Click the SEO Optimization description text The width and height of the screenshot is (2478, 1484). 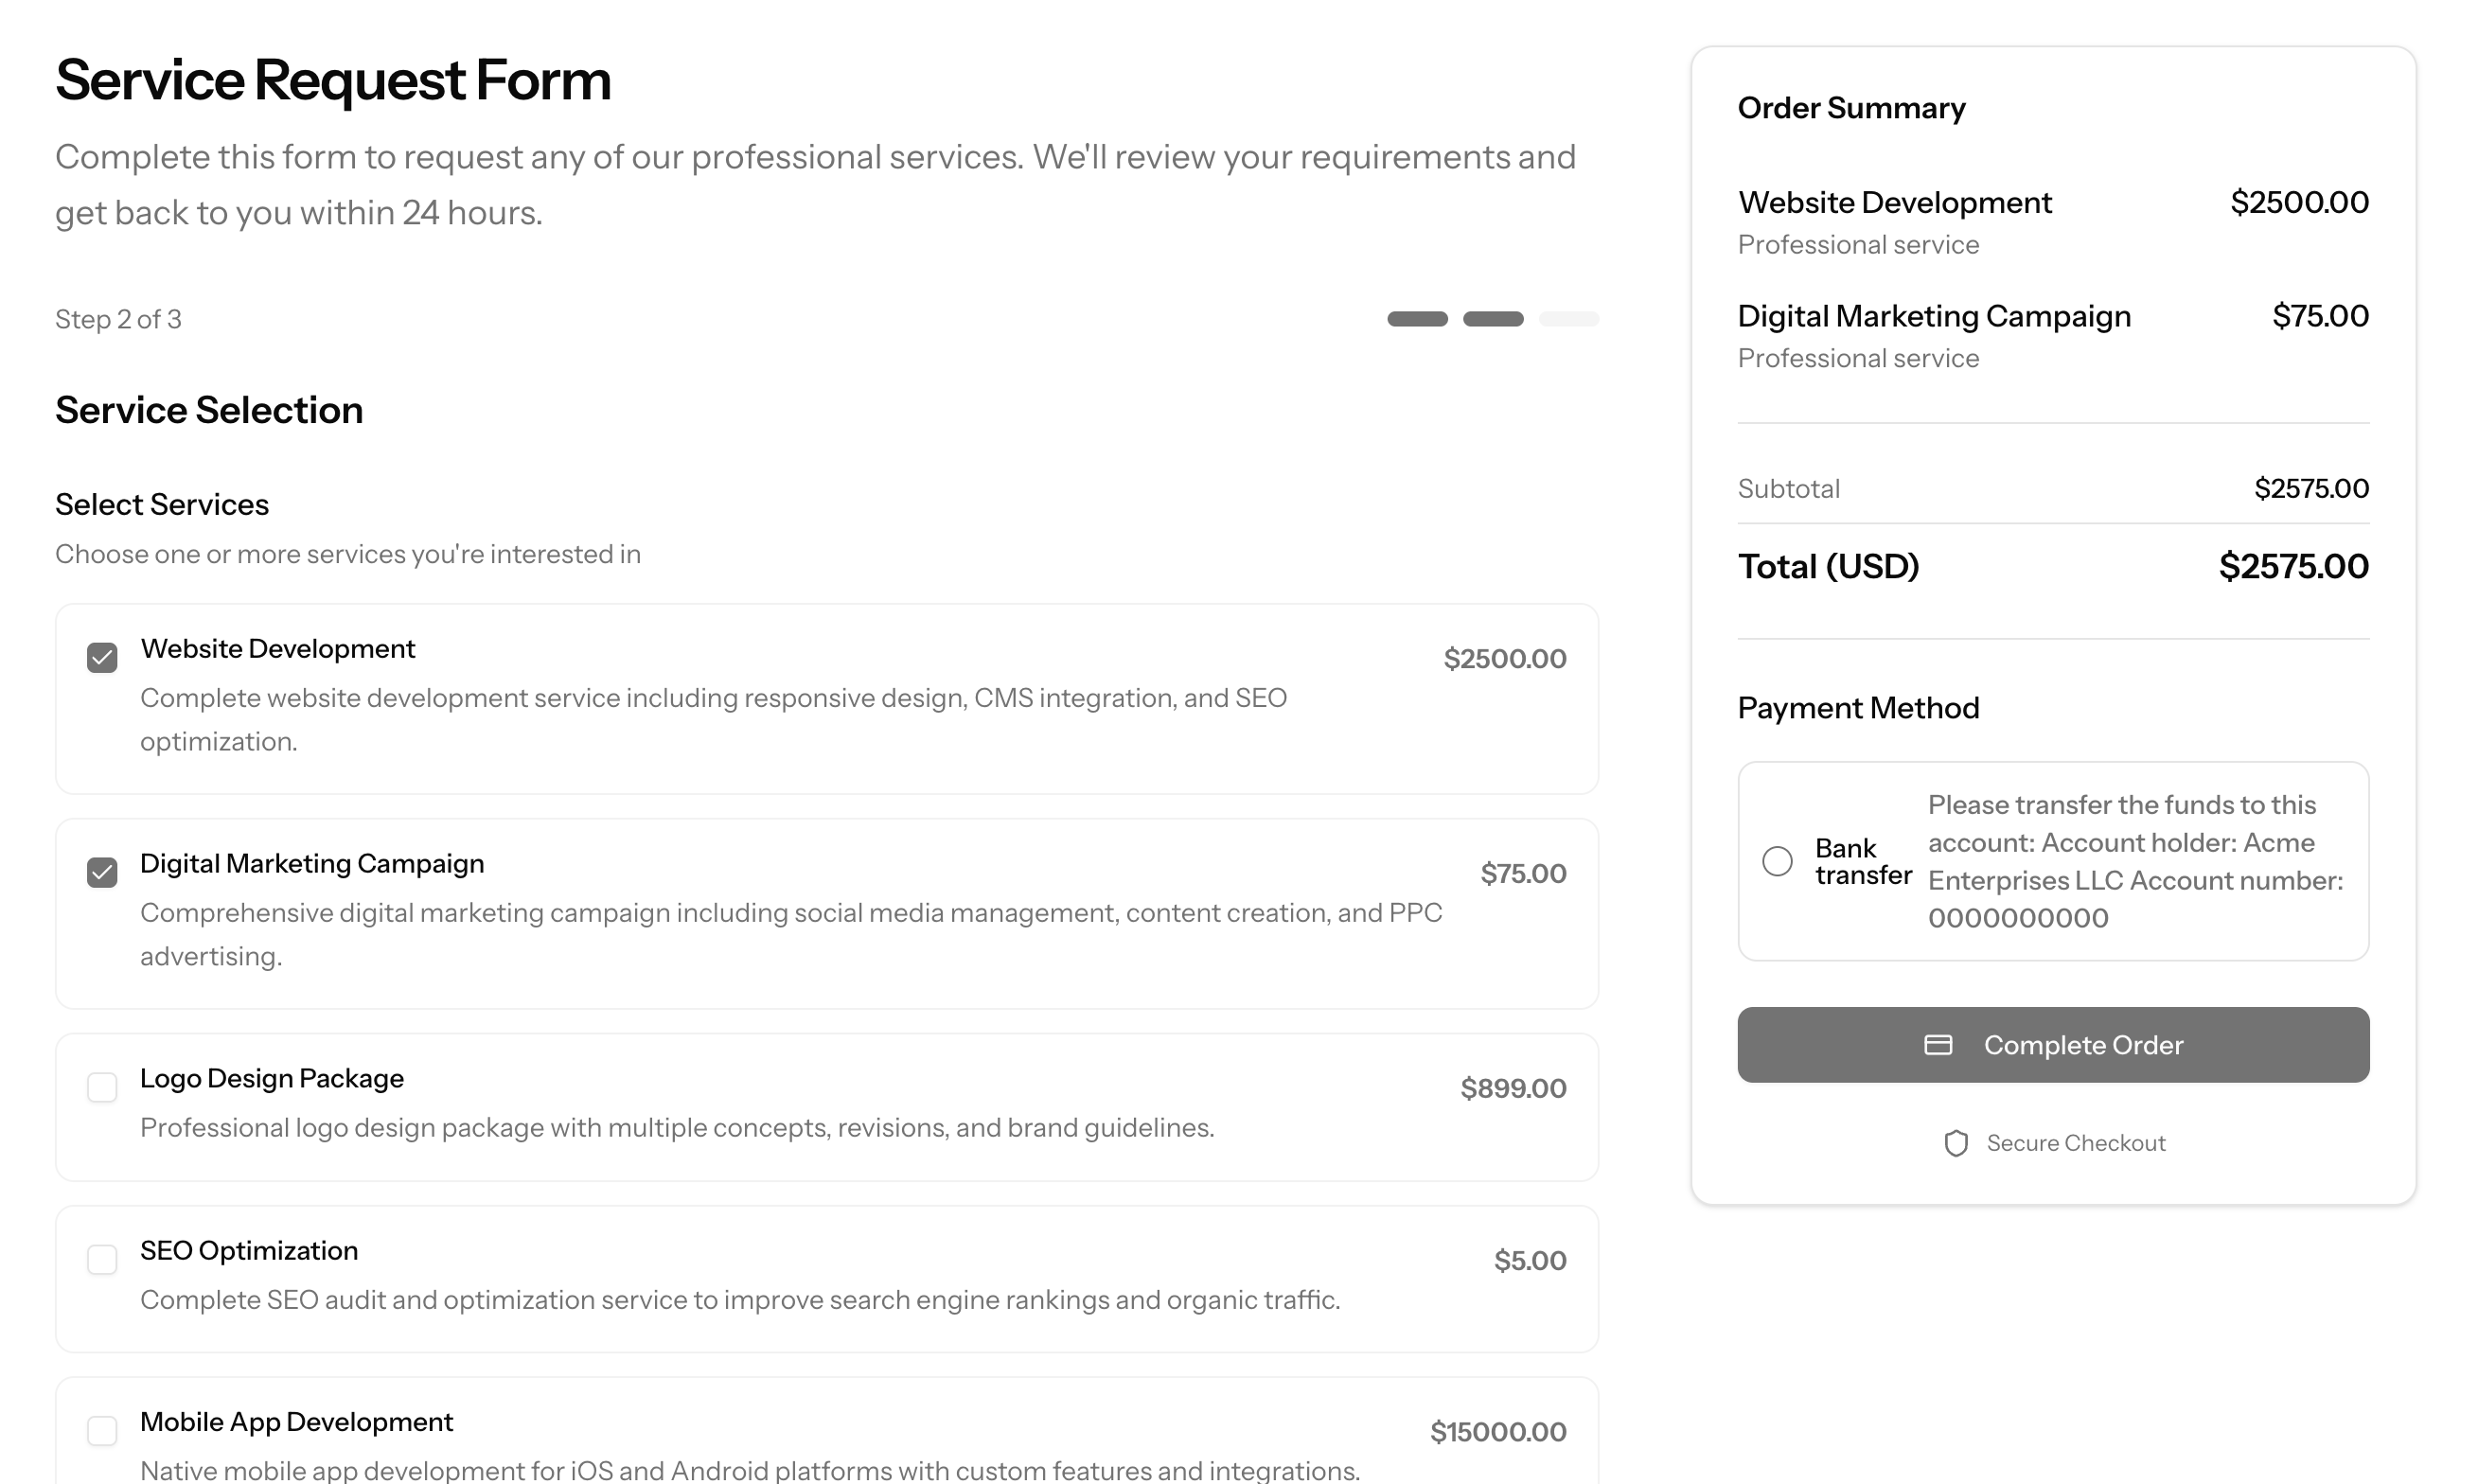pyautogui.click(x=740, y=1300)
